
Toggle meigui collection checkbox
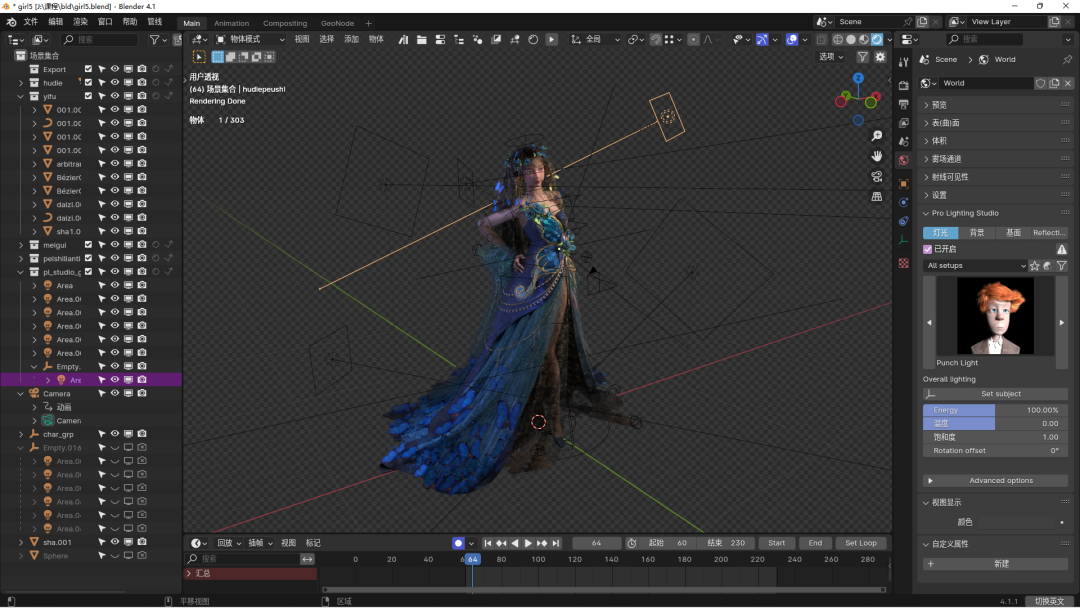[88, 244]
